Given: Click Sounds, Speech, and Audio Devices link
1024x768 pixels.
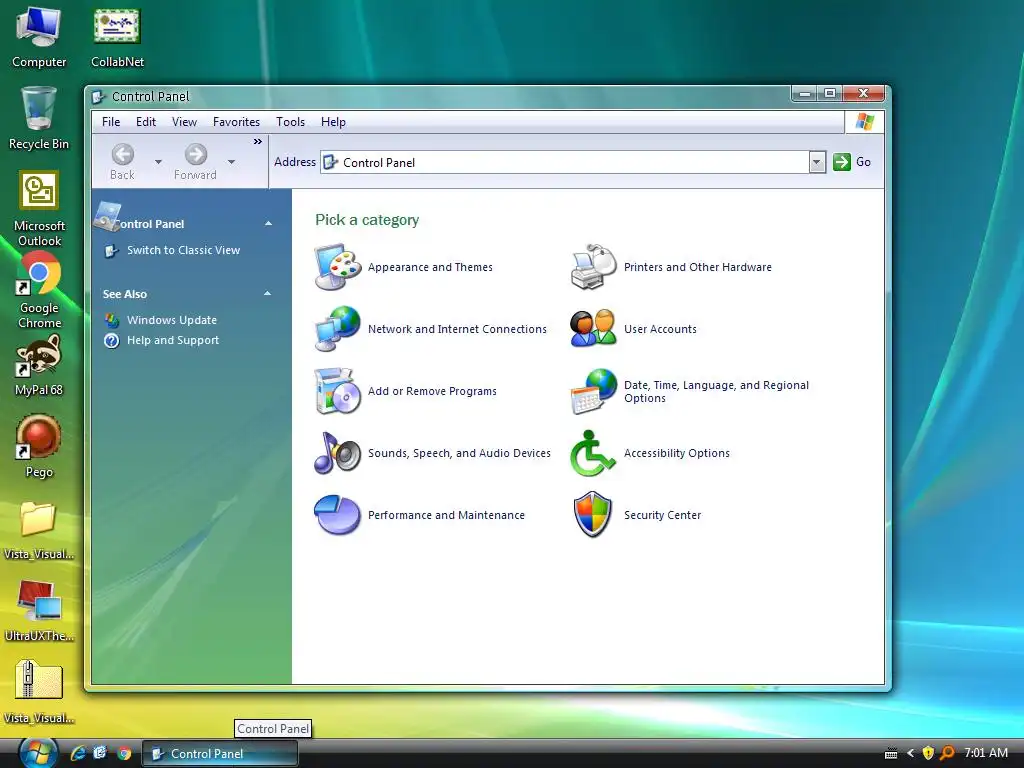Looking at the screenshot, I should tap(459, 453).
